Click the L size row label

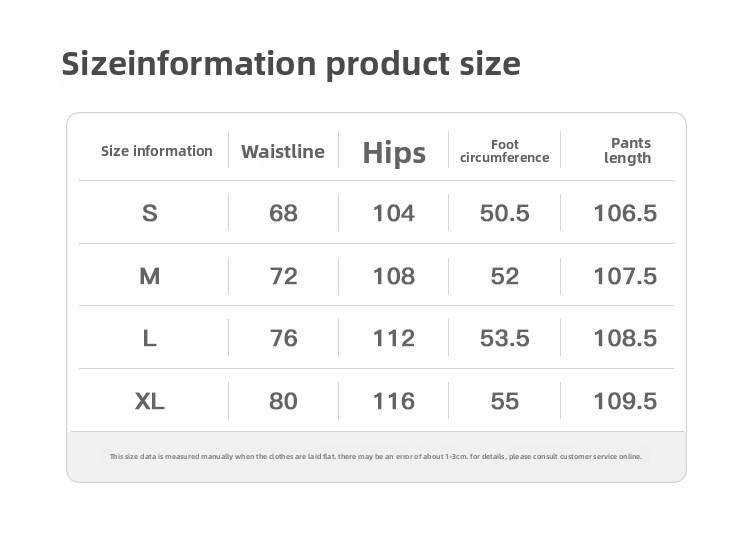[x=150, y=338]
